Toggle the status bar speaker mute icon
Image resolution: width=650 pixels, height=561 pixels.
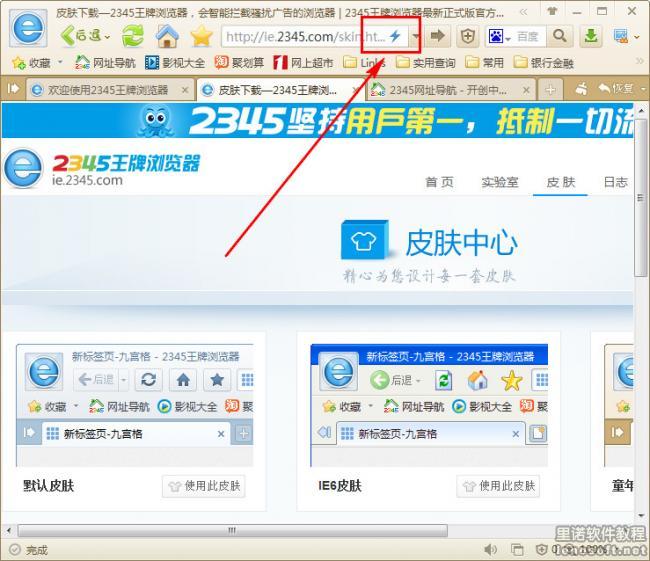pos(491,550)
